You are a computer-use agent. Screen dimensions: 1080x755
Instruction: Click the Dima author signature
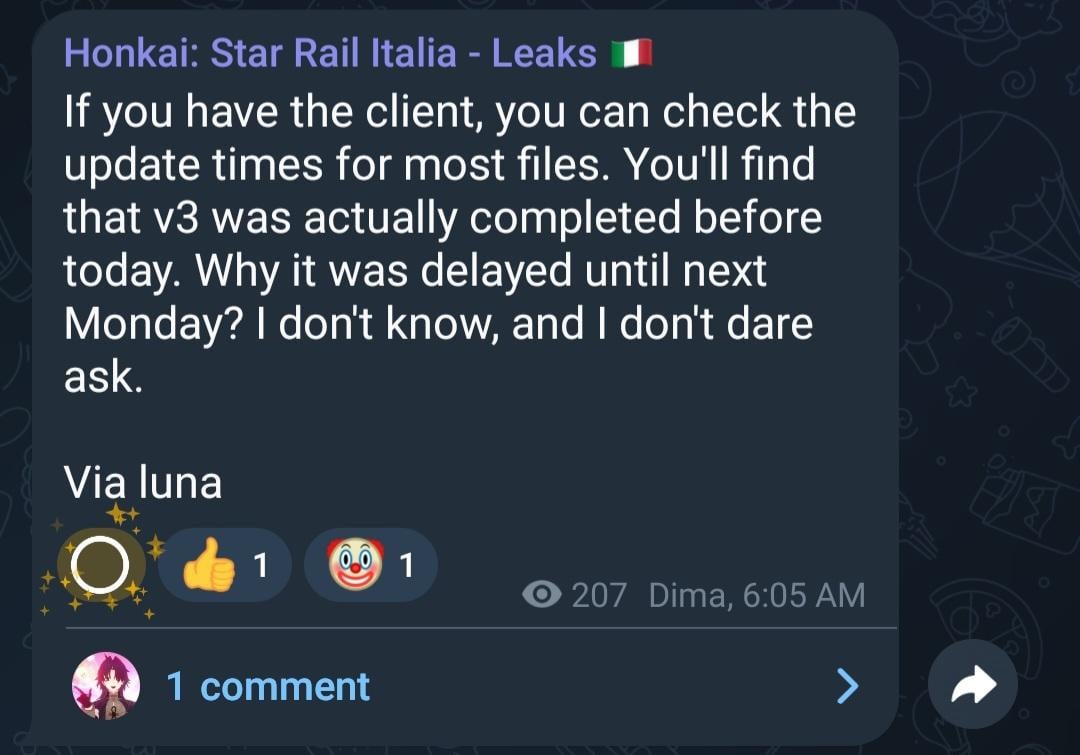[x=688, y=595]
